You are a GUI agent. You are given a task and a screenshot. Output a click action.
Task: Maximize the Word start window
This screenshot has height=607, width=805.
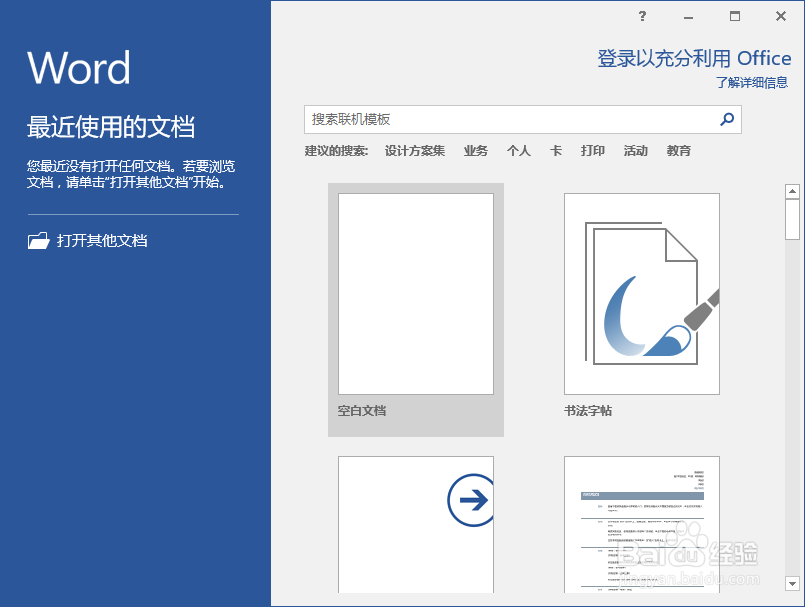pos(735,16)
